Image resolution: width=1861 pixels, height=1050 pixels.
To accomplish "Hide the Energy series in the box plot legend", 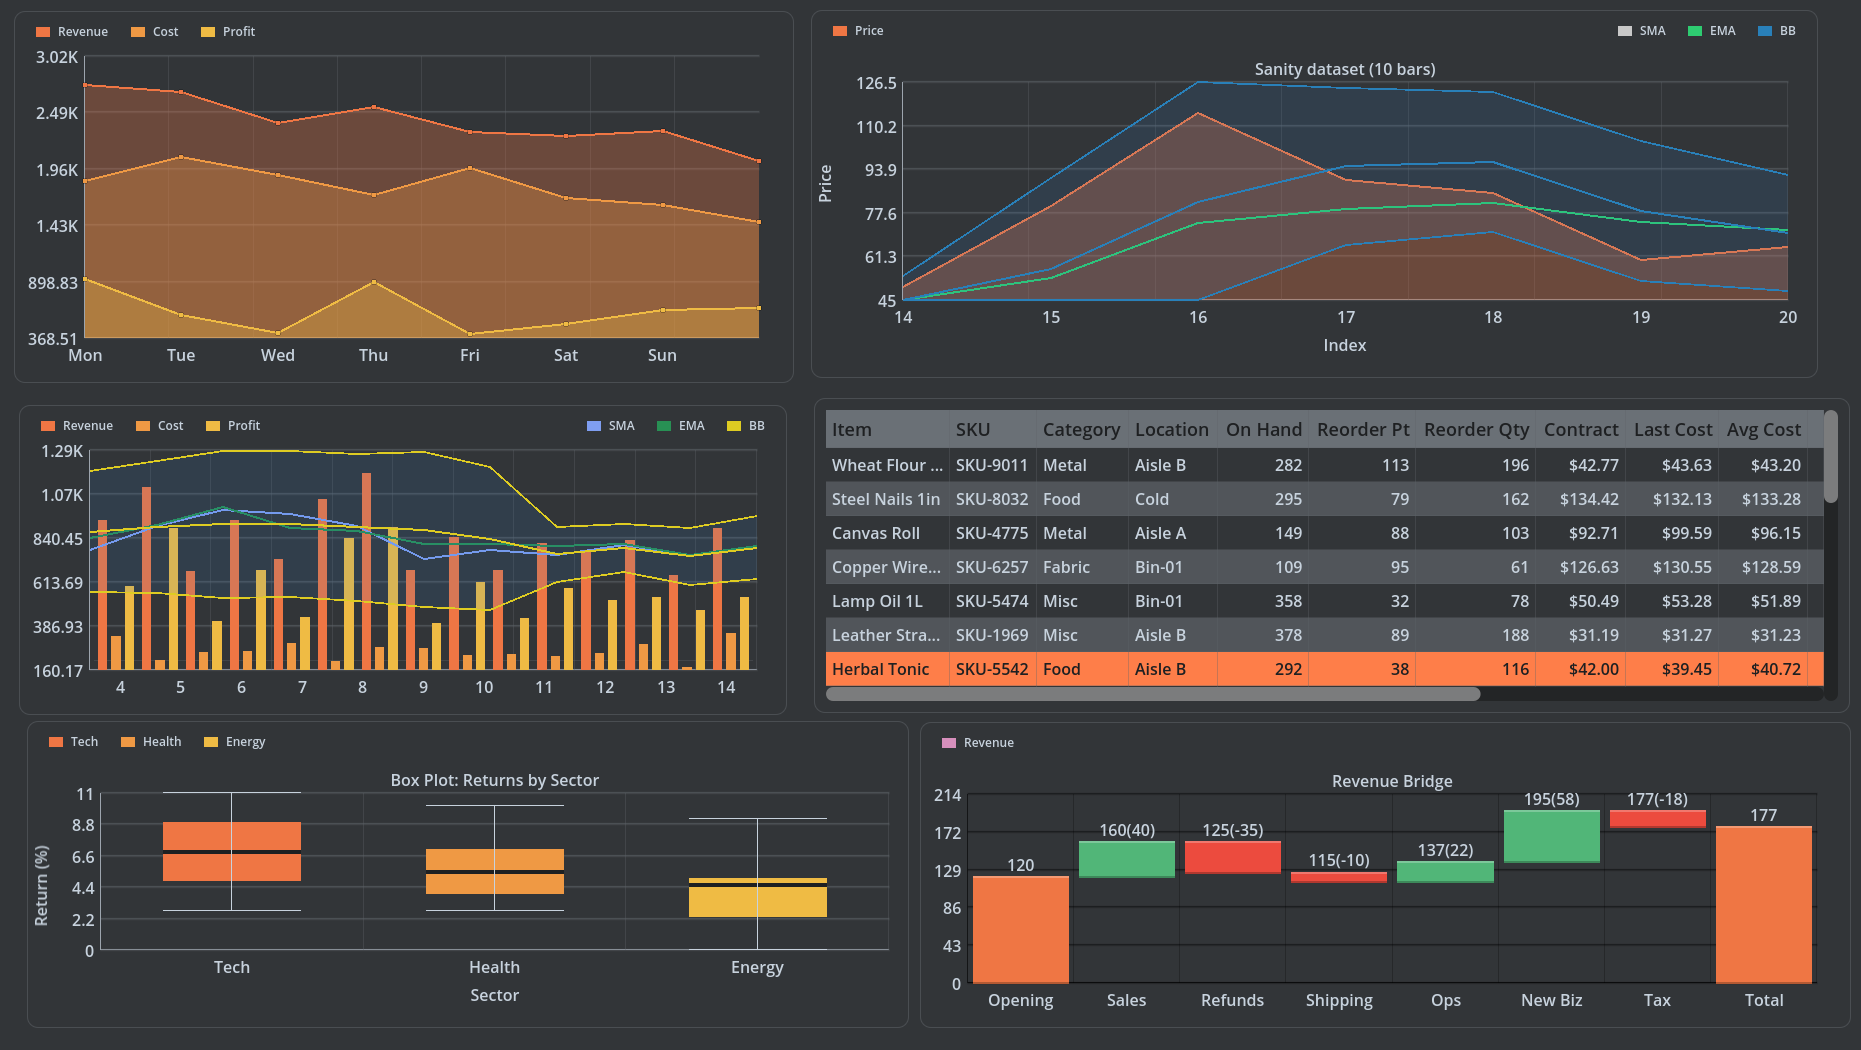I will point(235,742).
